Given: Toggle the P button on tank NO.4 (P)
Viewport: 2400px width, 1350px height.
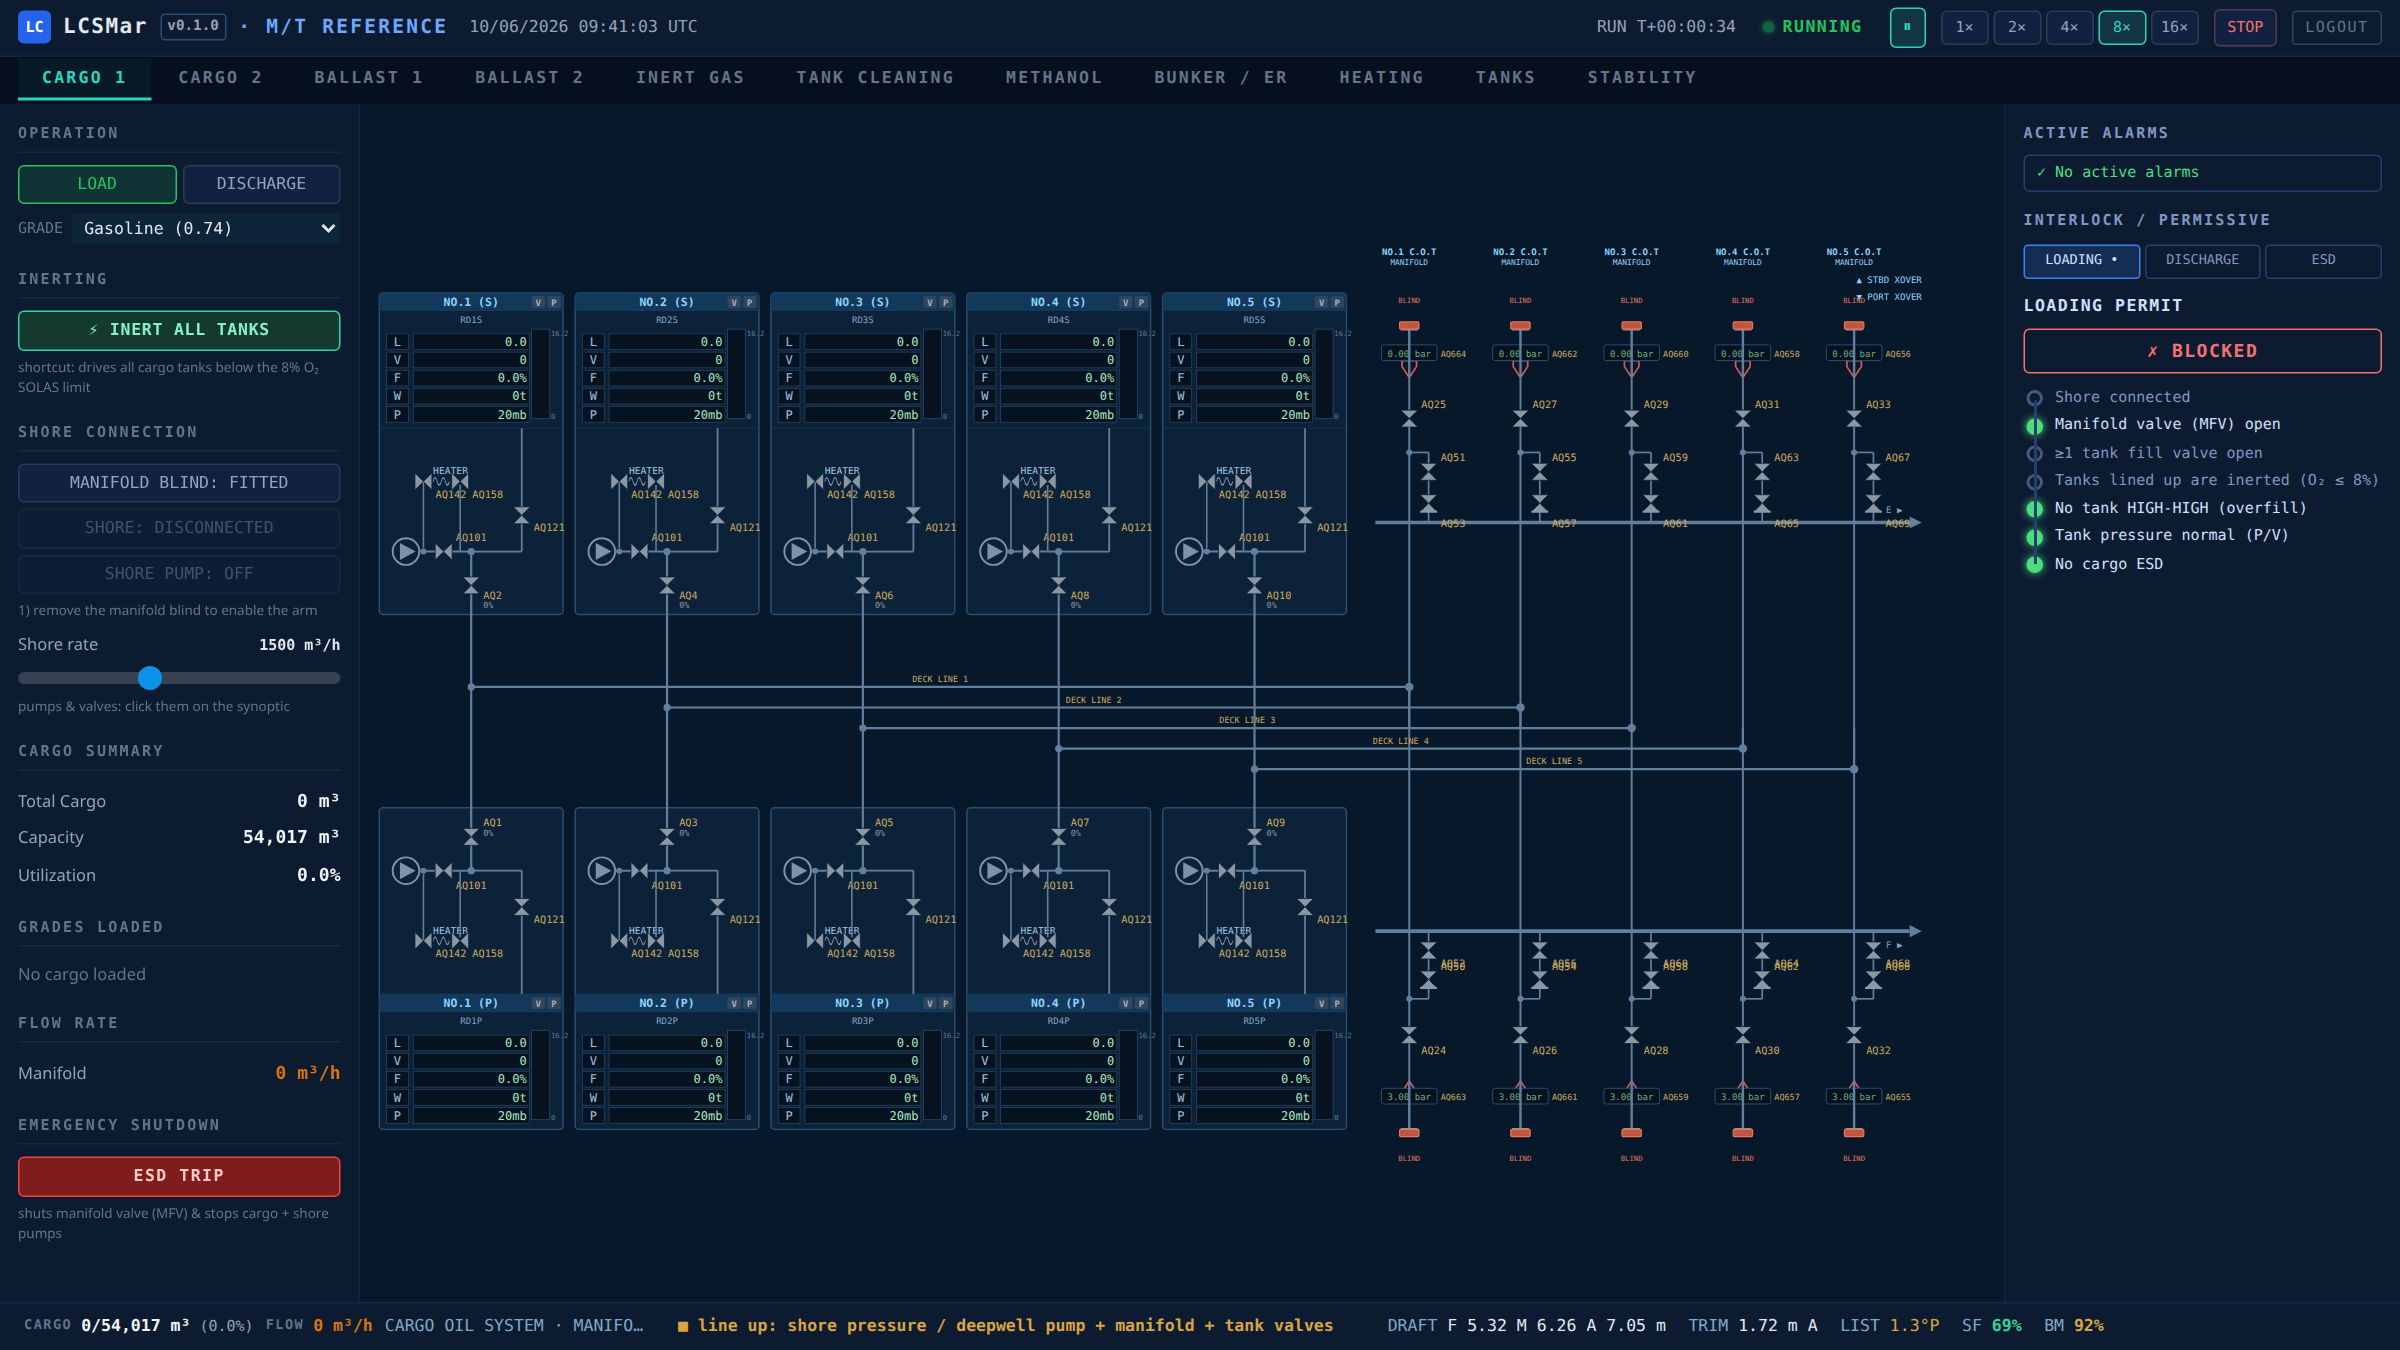Looking at the screenshot, I should [1141, 1003].
